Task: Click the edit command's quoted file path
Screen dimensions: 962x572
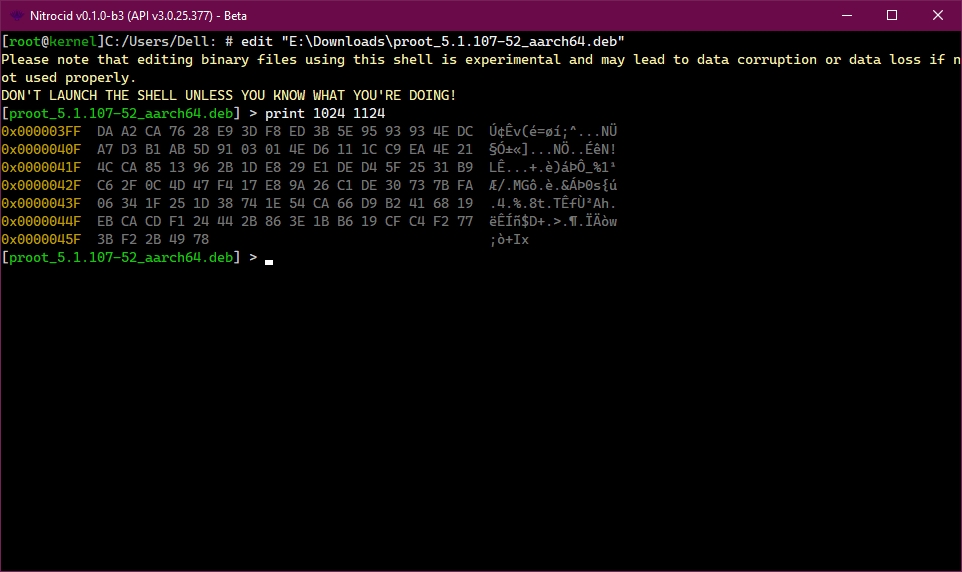Action: point(453,42)
